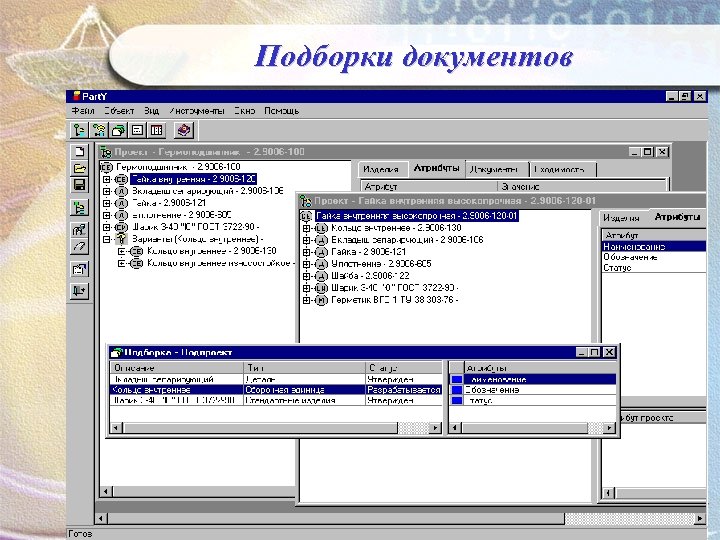
Task: Expand Уплотнение - 2.9006-805 in the front tree
Action: [x=306, y=264]
